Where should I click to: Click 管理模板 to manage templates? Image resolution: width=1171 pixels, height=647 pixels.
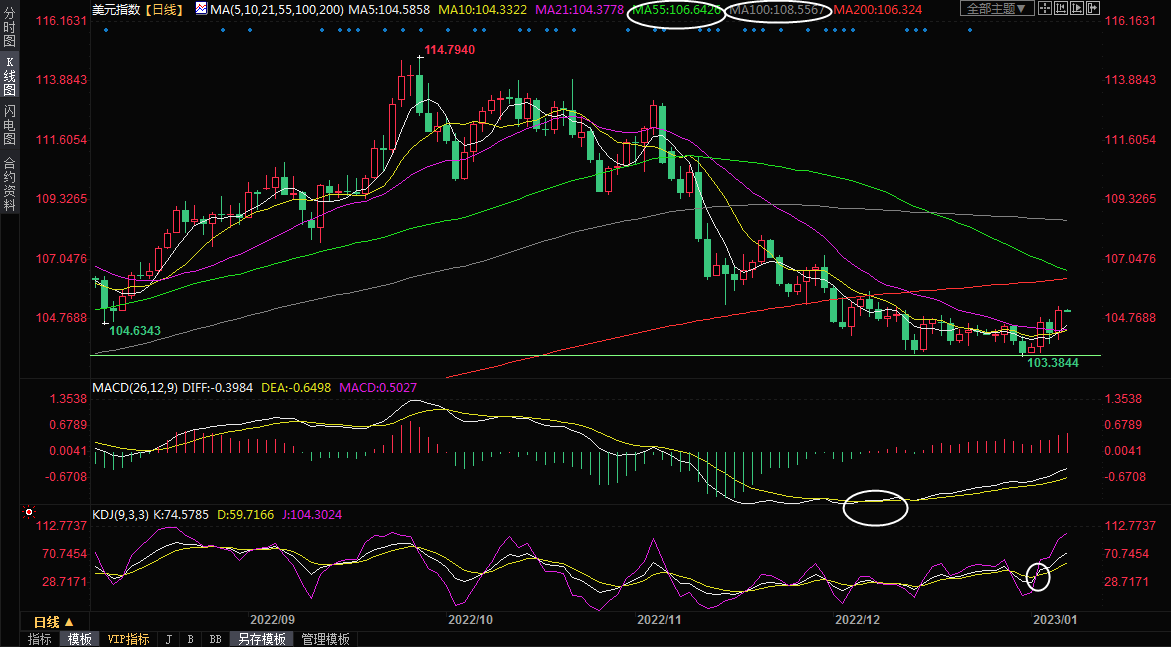click(x=325, y=639)
